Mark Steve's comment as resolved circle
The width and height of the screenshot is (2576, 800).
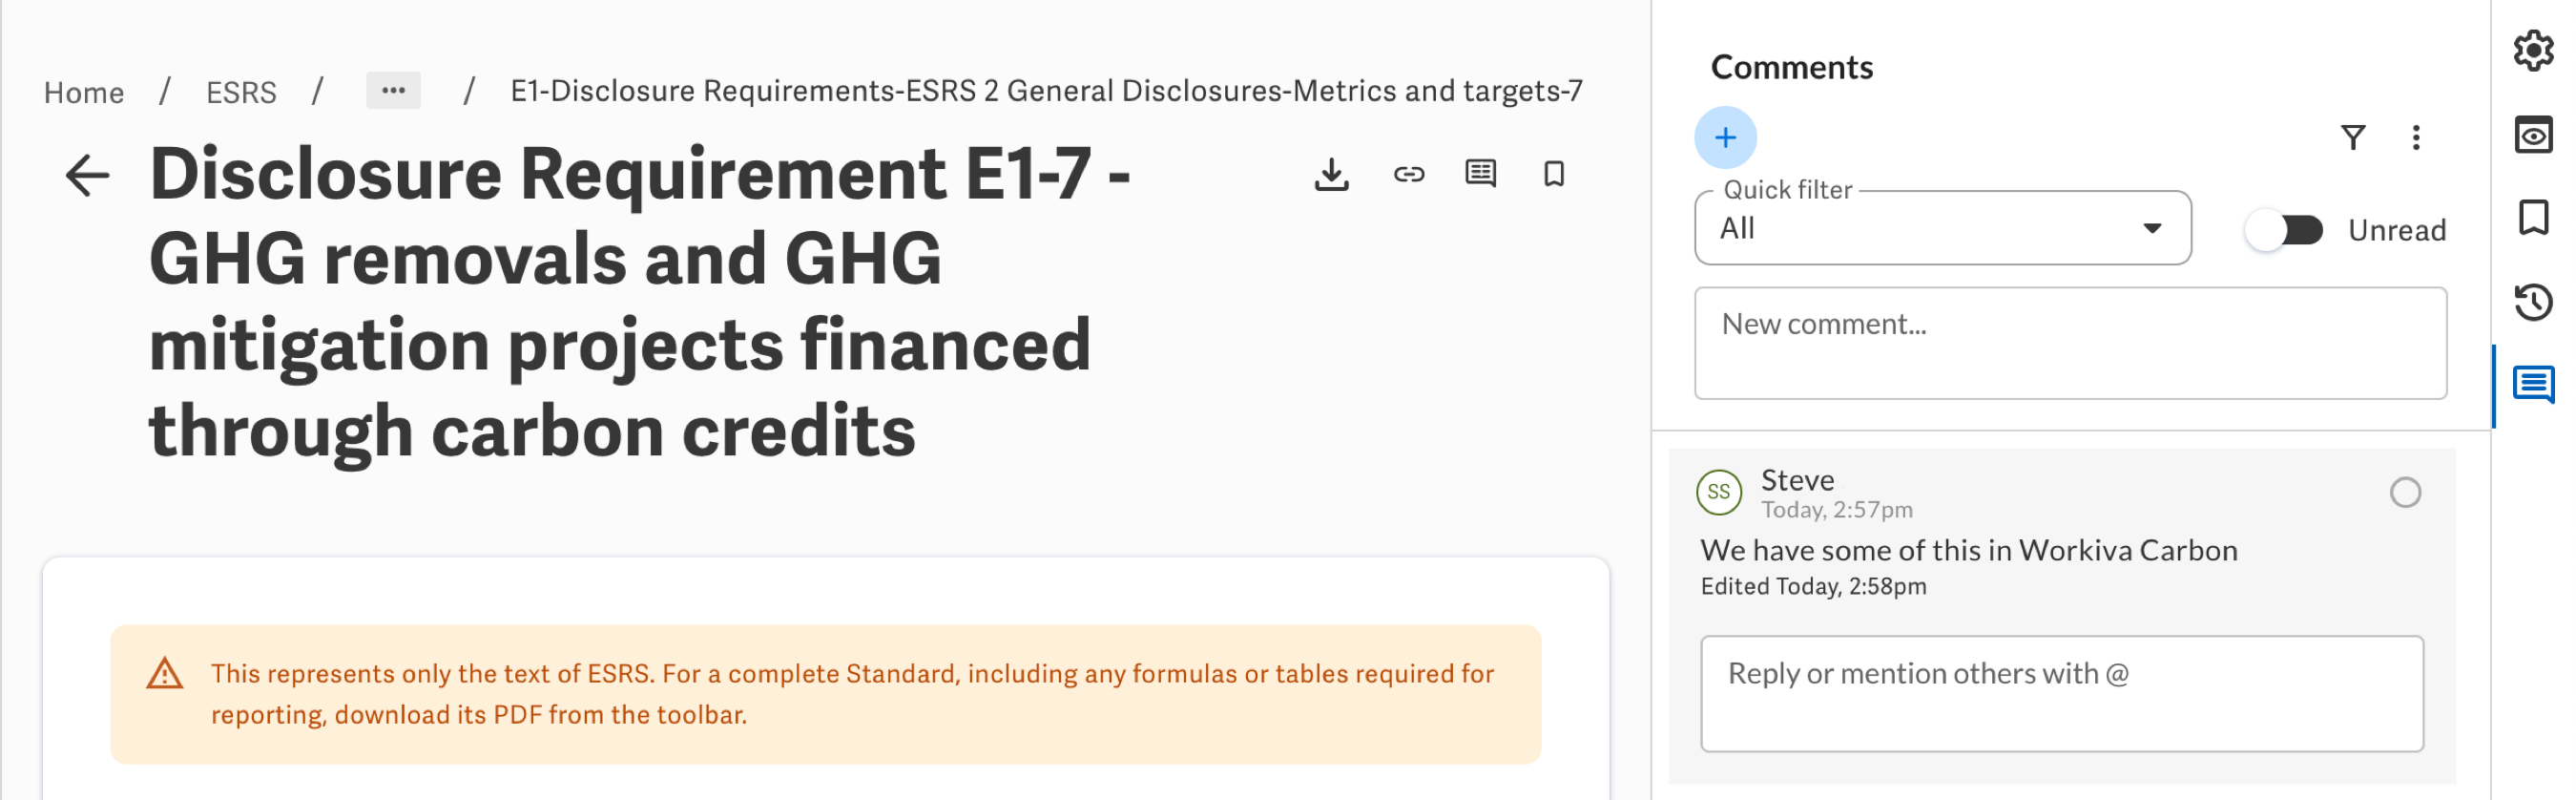[x=2405, y=493]
